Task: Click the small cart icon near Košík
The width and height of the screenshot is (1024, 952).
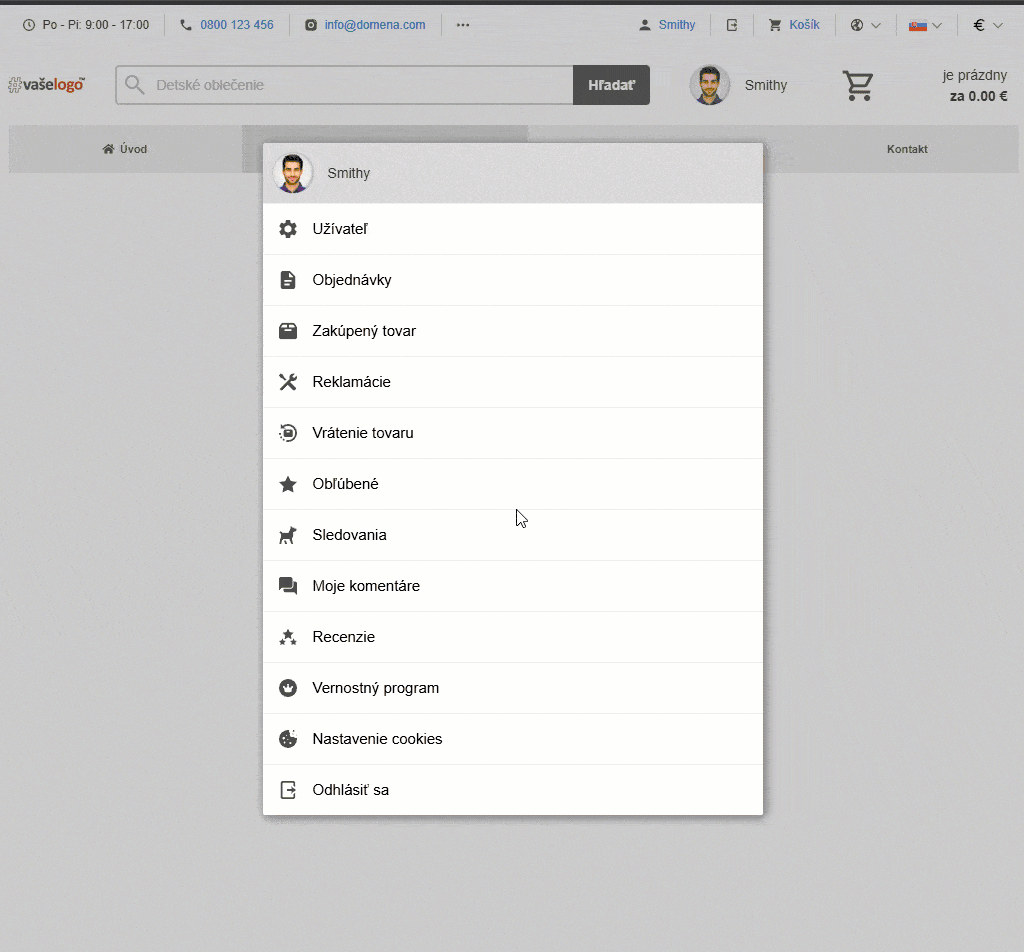Action: (775, 25)
